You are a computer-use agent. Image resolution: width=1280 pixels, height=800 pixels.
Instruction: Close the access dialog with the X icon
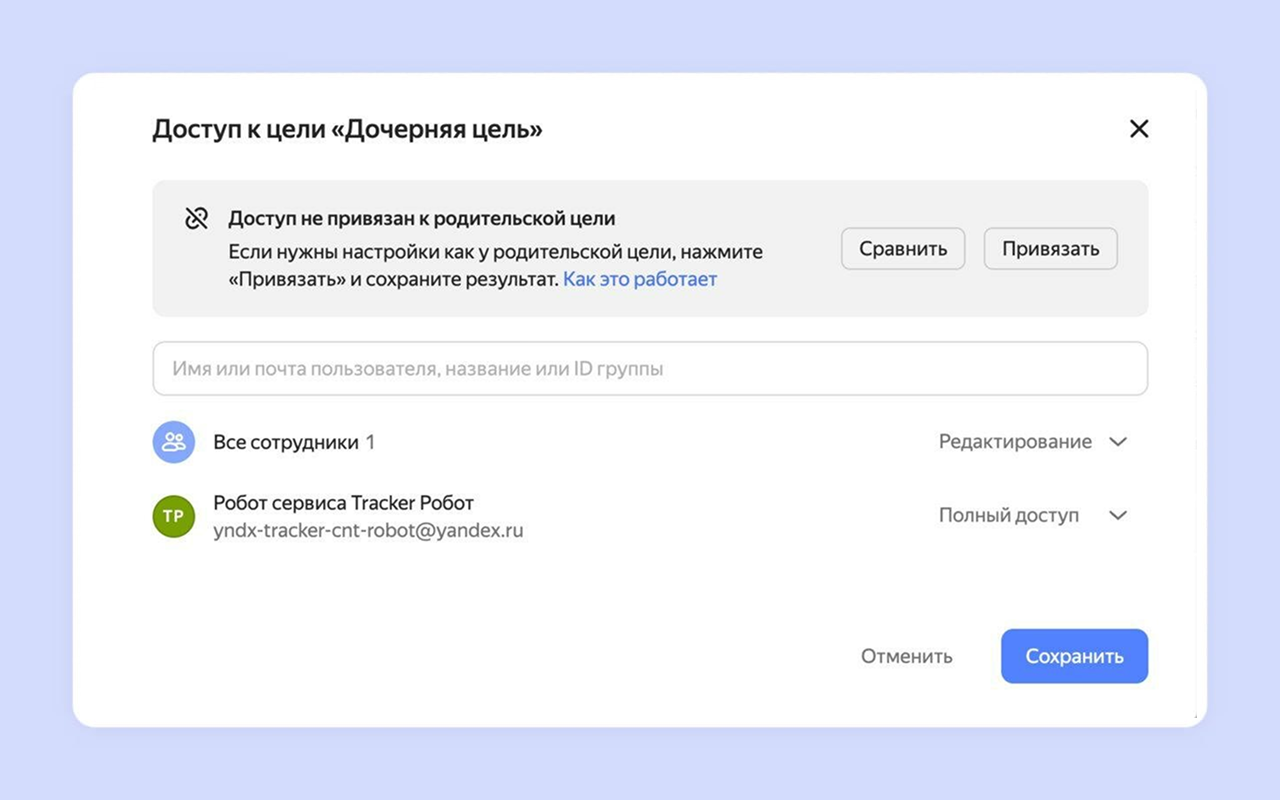point(1138,129)
